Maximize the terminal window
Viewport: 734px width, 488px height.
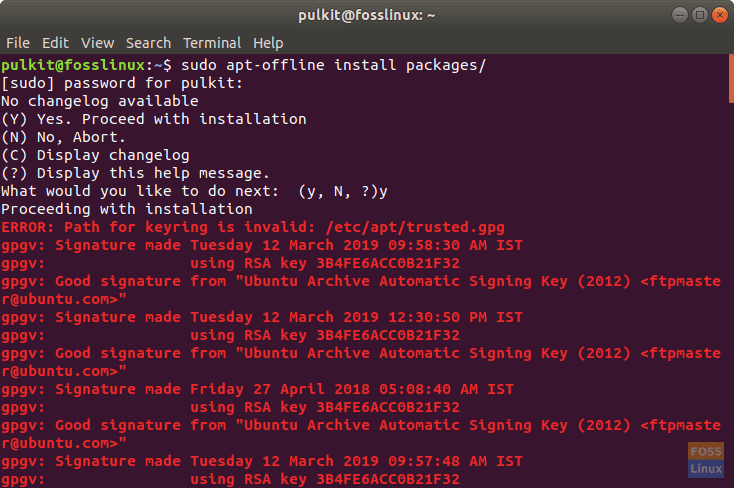700,15
